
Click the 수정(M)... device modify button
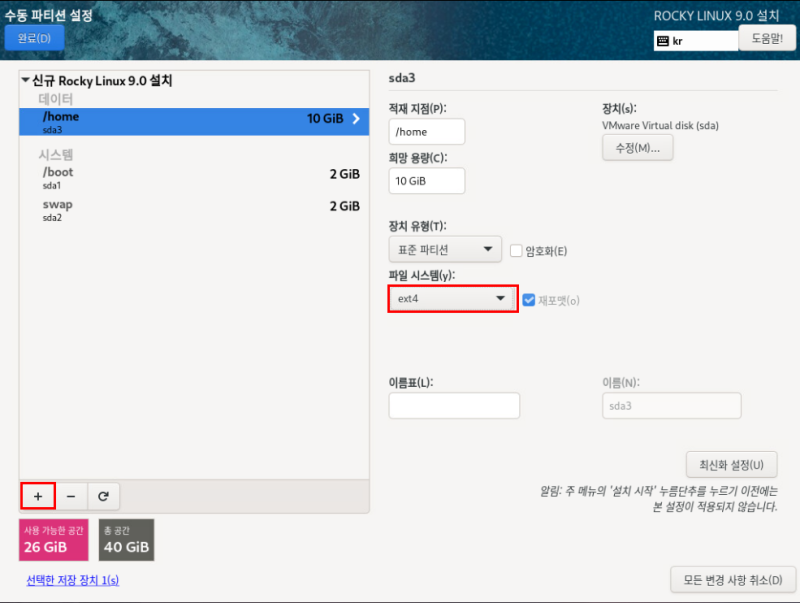(x=637, y=148)
